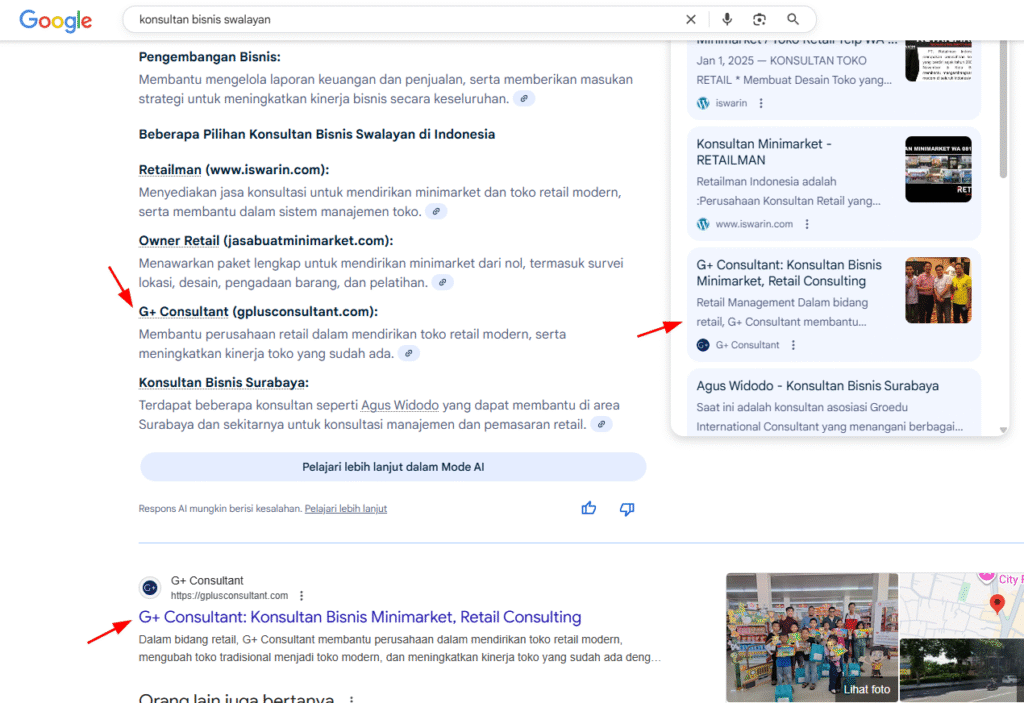1024x703 pixels.
Task: Click the 'Pelajari lebih lanjut' disclaimer link
Action: click(345, 509)
